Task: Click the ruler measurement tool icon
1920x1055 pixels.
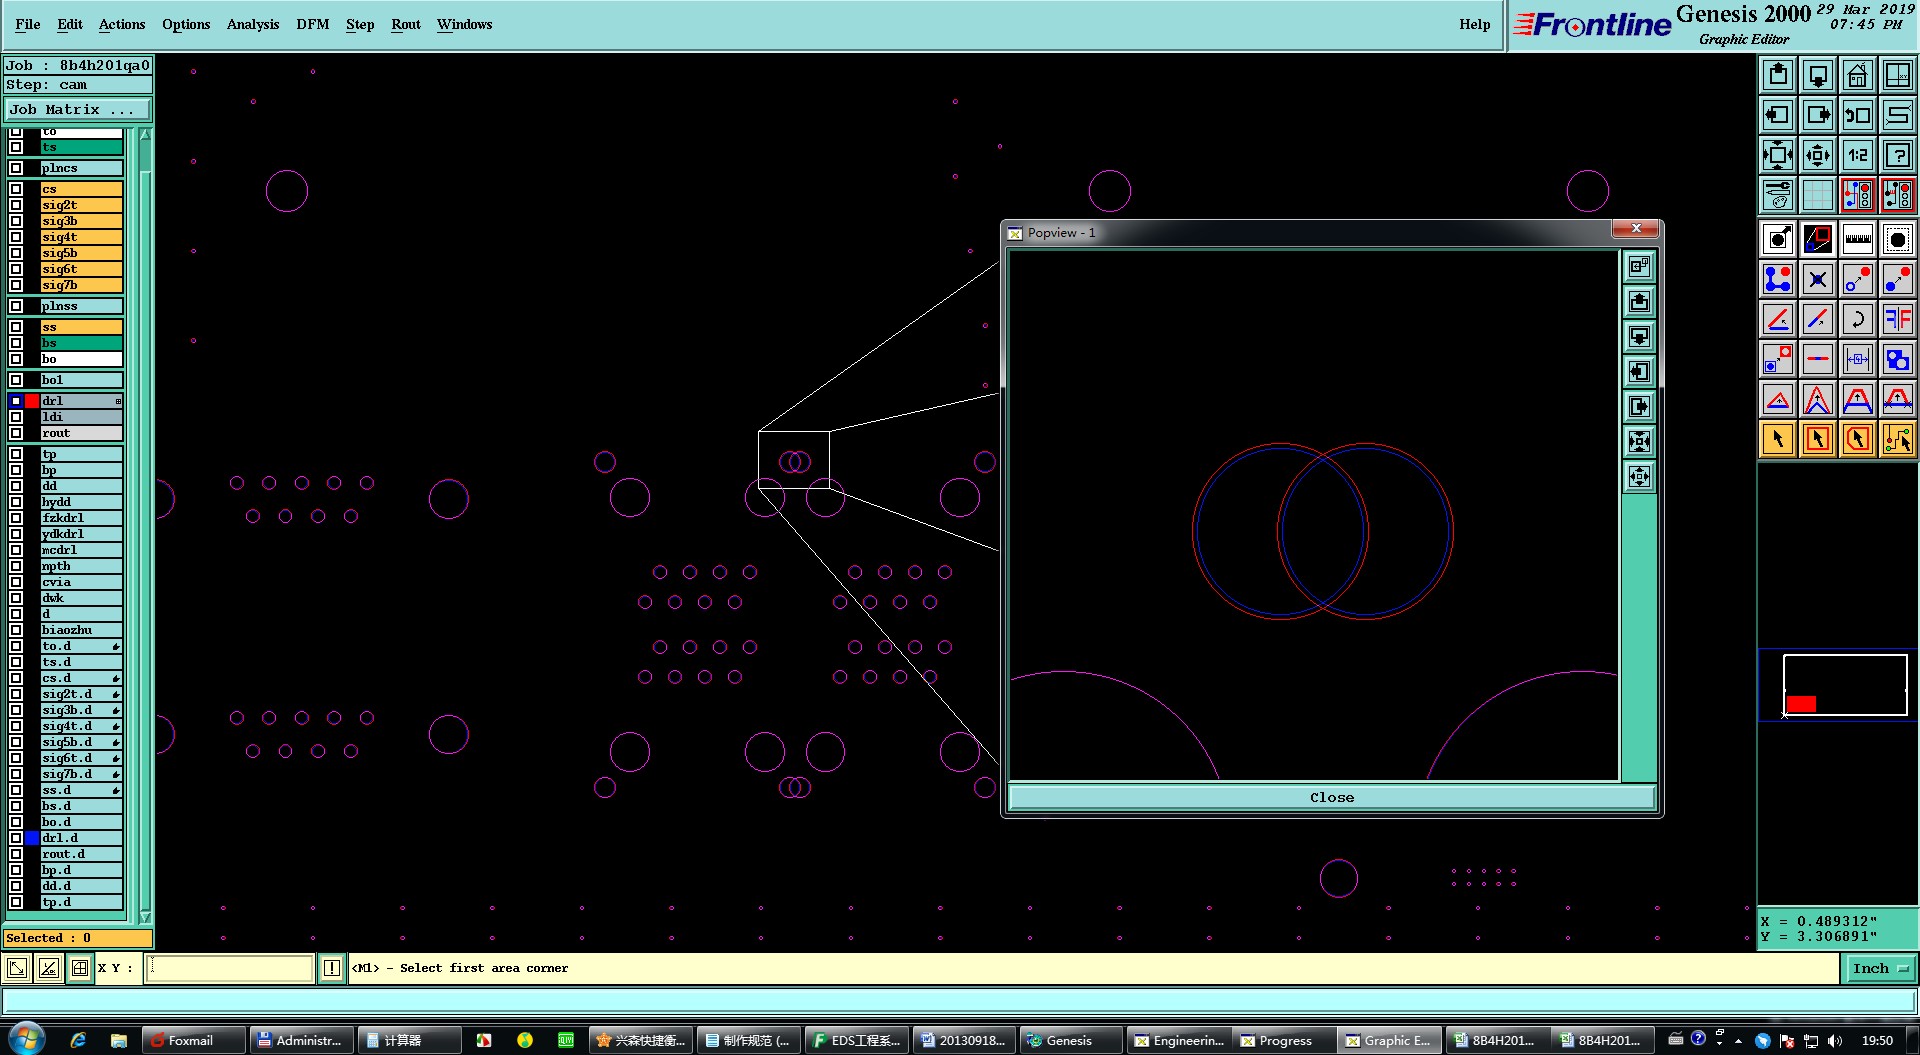Action: [1858, 239]
